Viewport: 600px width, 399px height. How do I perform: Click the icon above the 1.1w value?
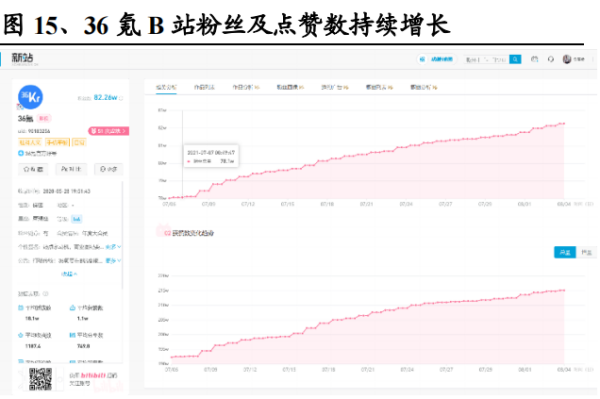pyautogui.click(x=72, y=308)
